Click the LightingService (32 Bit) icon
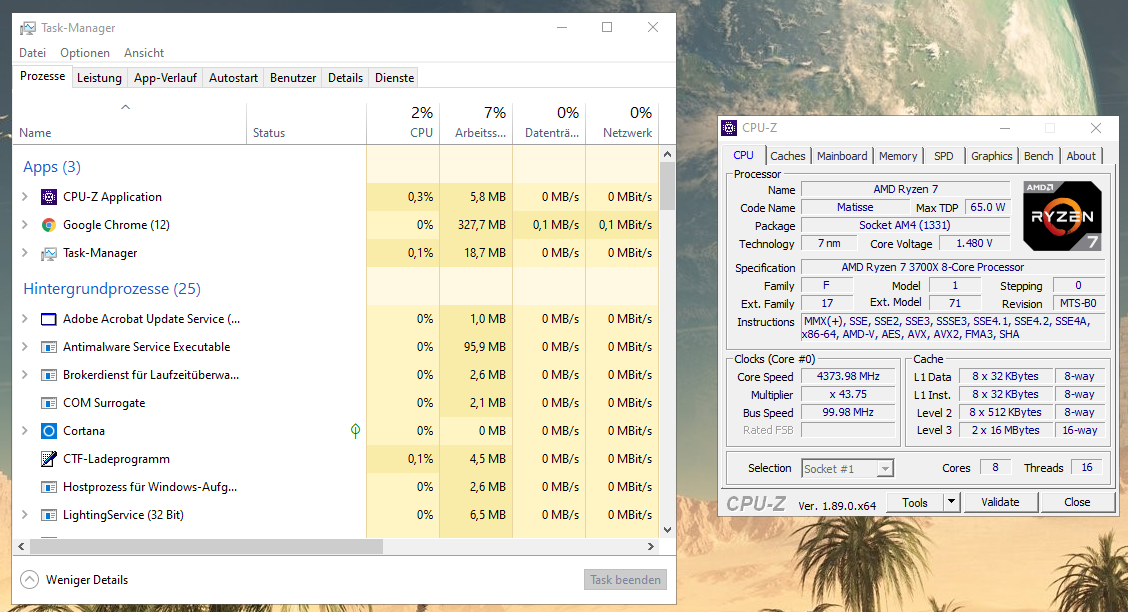This screenshot has height=612, width=1128. click(49, 516)
